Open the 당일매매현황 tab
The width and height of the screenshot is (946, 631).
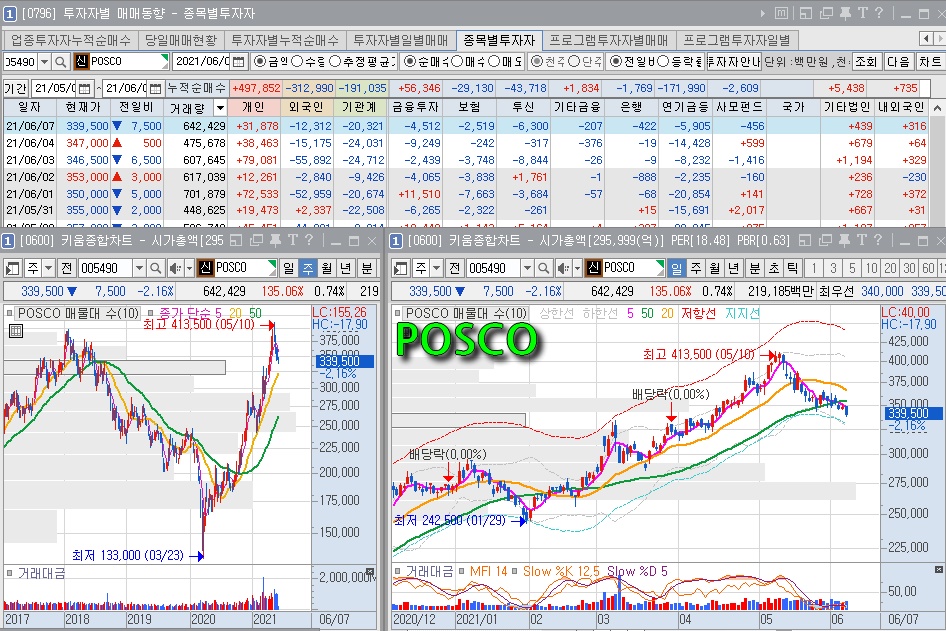(181, 40)
